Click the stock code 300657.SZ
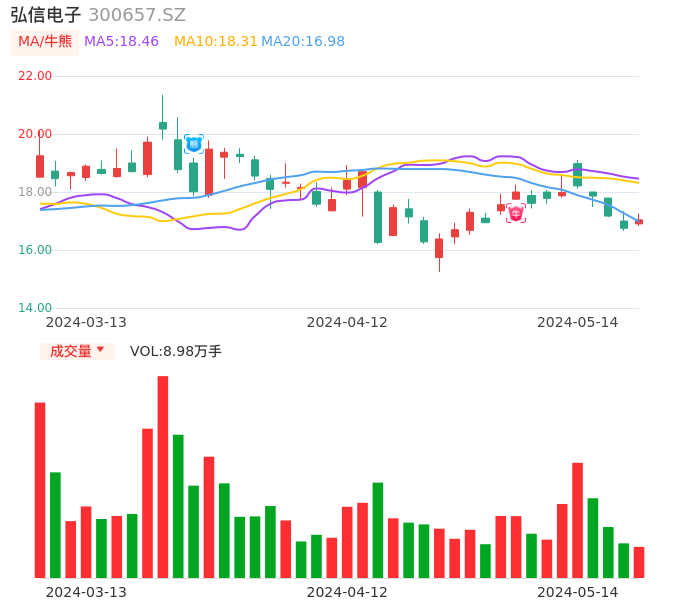The height and width of the screenshot is (606, 686). [x=137, y=15]
